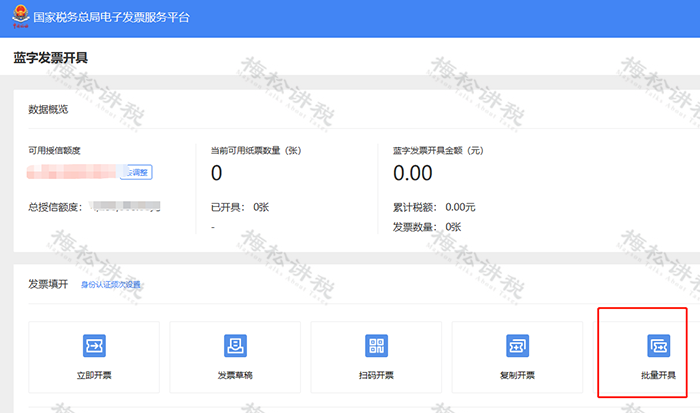The width and height of the screenshot is (700, 413).
Task: Click the 发票填开 section title
Action: pyautogui.click(x=48, y=284)
